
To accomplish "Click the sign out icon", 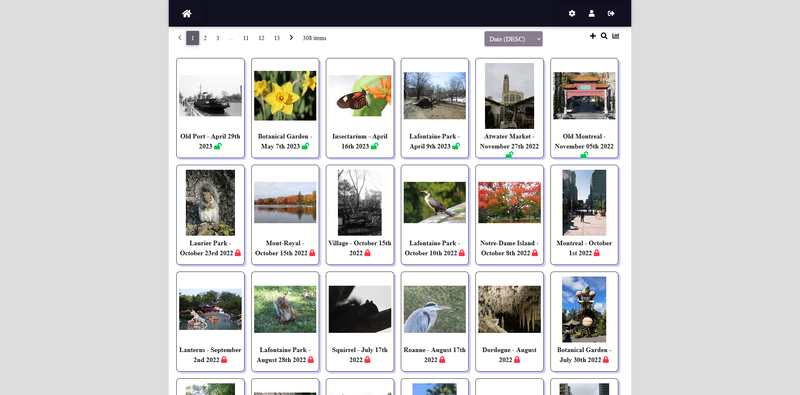I will click(611, 13).
